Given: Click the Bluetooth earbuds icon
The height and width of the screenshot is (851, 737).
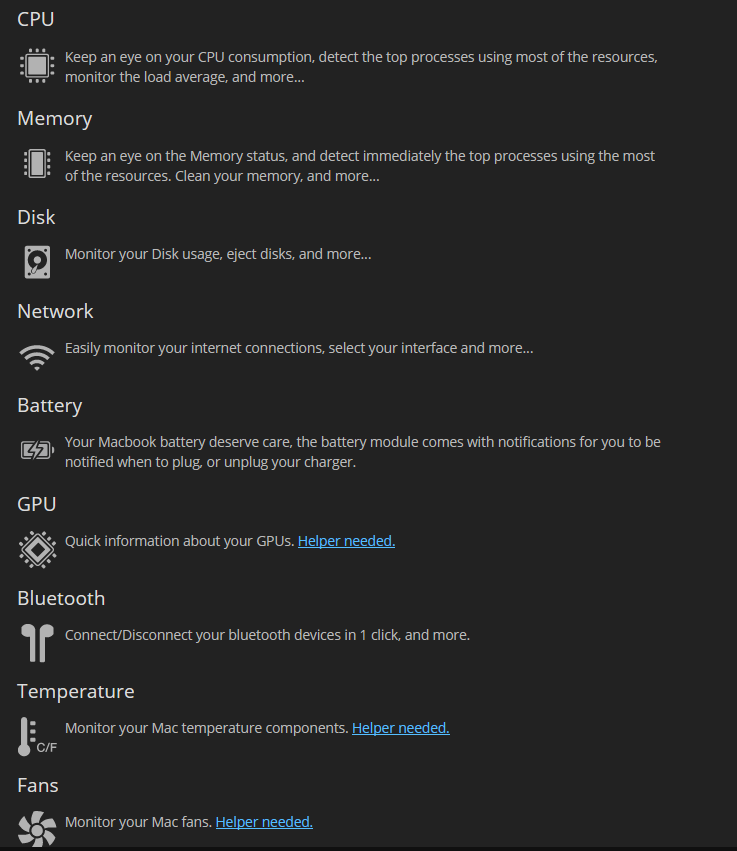Looking at the screenshot, I should pyautogui.click(x=37, y=643).
